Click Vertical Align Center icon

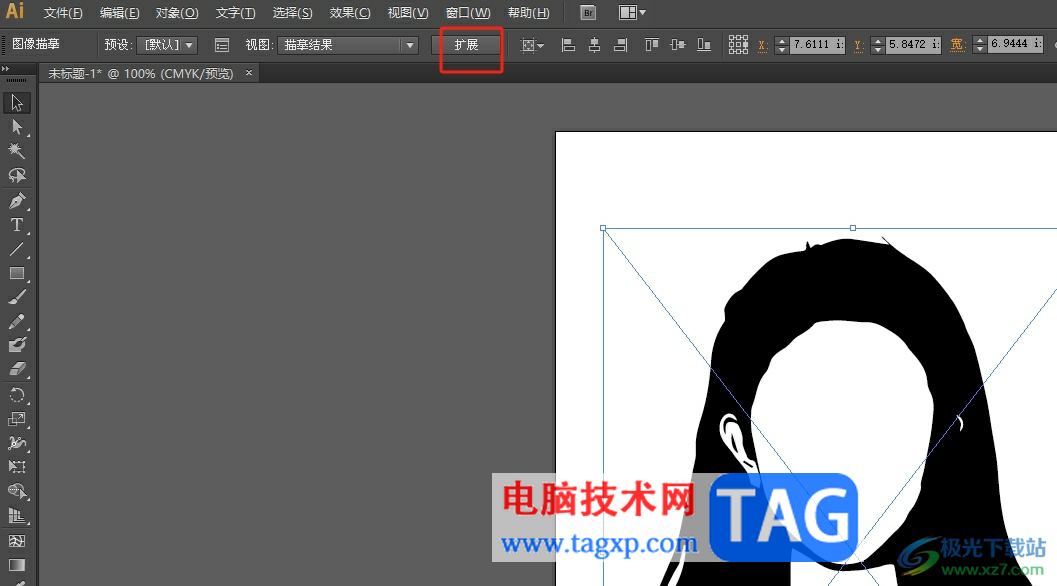coord(678,45)
